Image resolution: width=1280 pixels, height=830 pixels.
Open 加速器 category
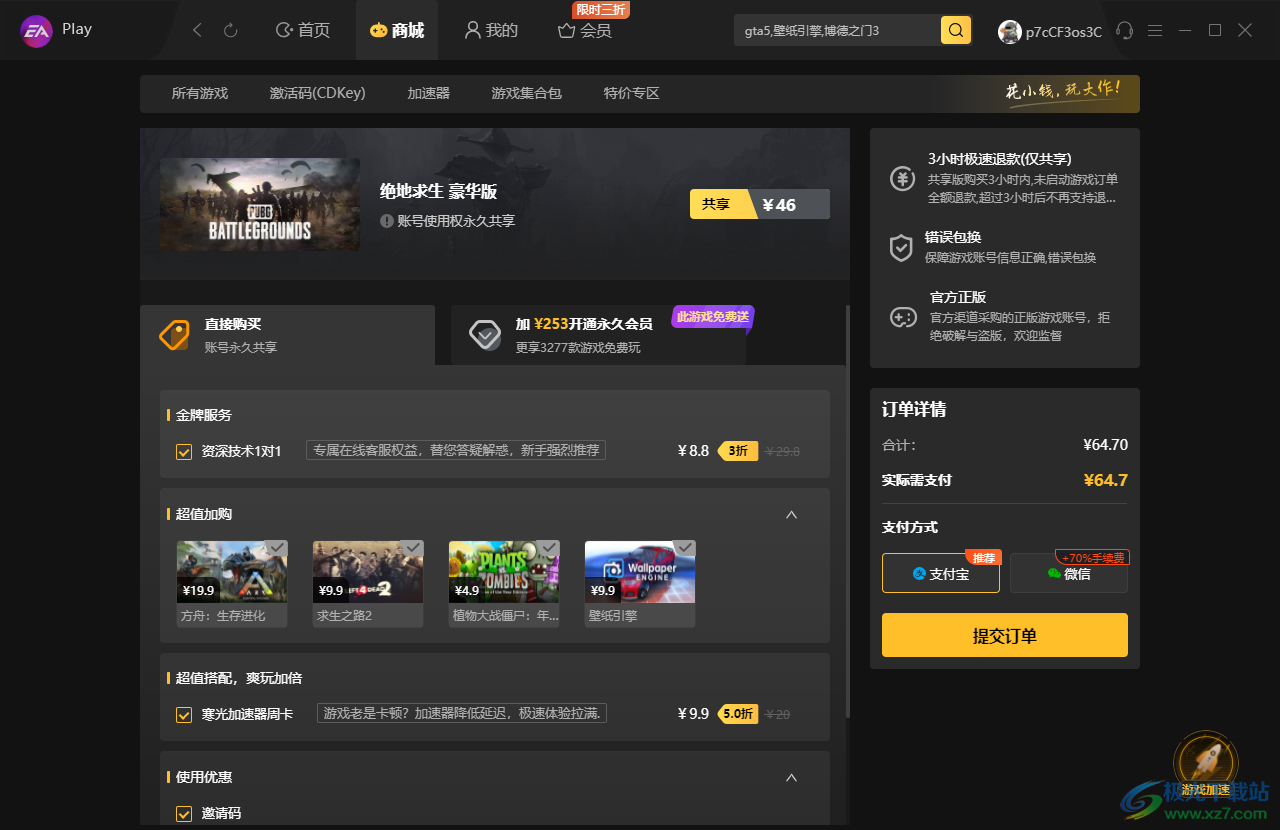click(x=429, y=93)
